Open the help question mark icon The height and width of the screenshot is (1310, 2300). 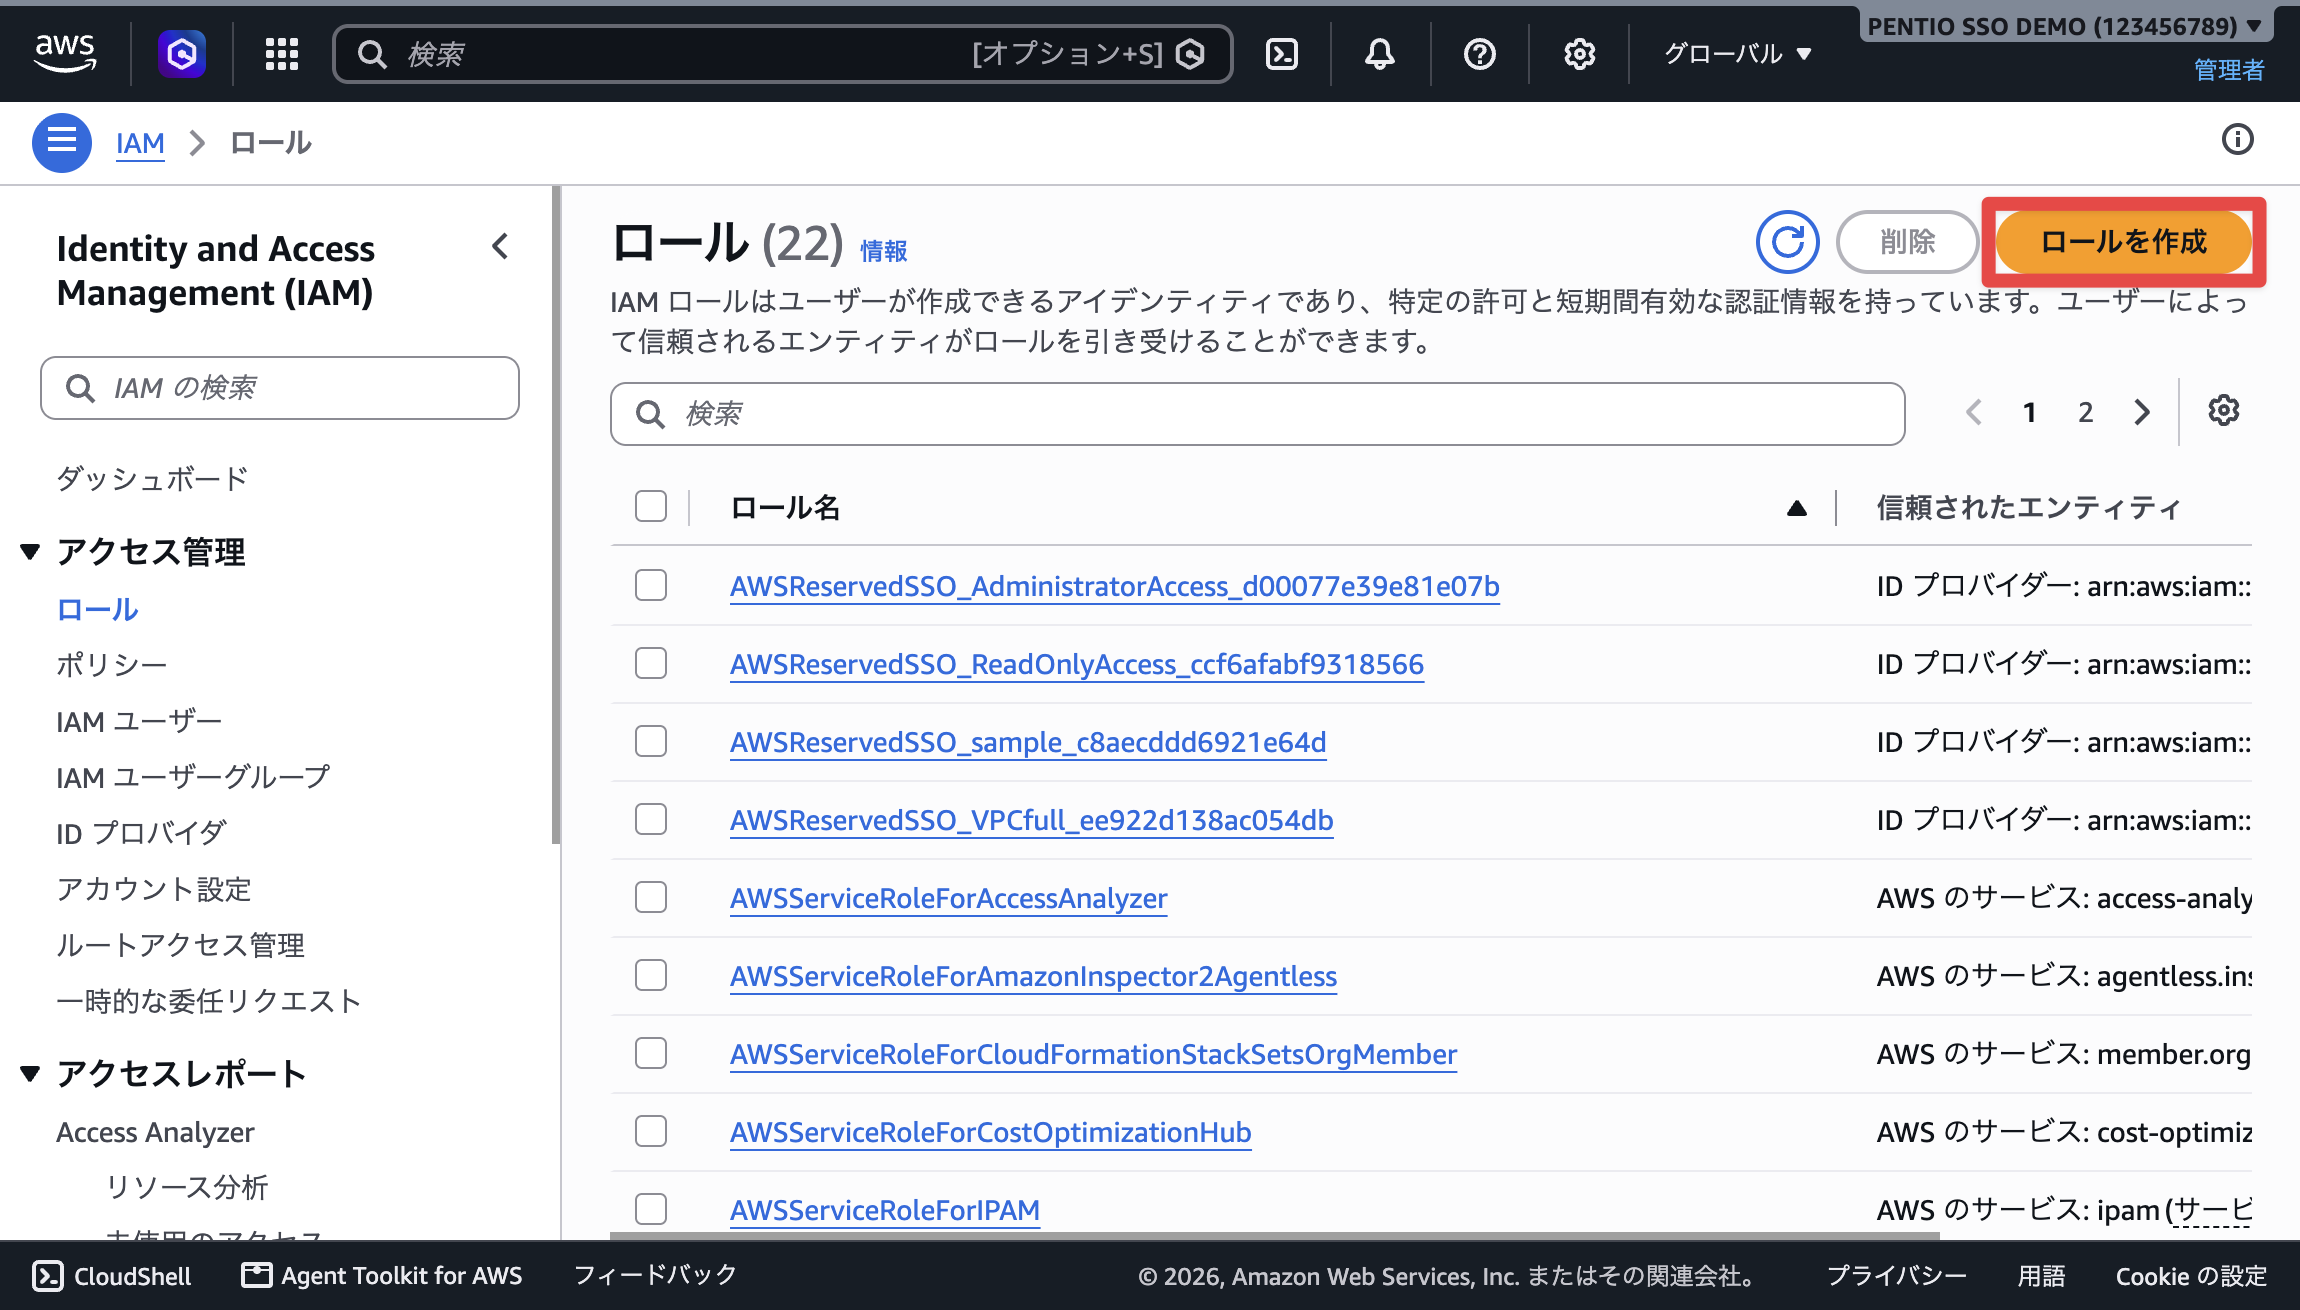1480,54
